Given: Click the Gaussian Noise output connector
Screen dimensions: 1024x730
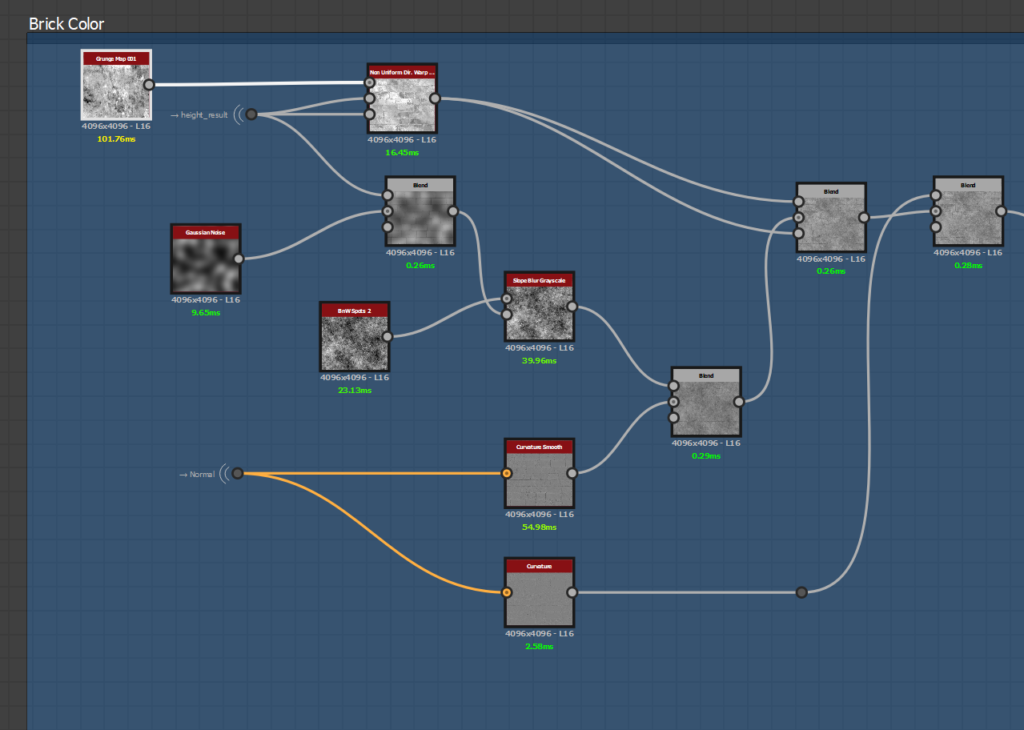Looking at the screenshot, I should point(238,259).
